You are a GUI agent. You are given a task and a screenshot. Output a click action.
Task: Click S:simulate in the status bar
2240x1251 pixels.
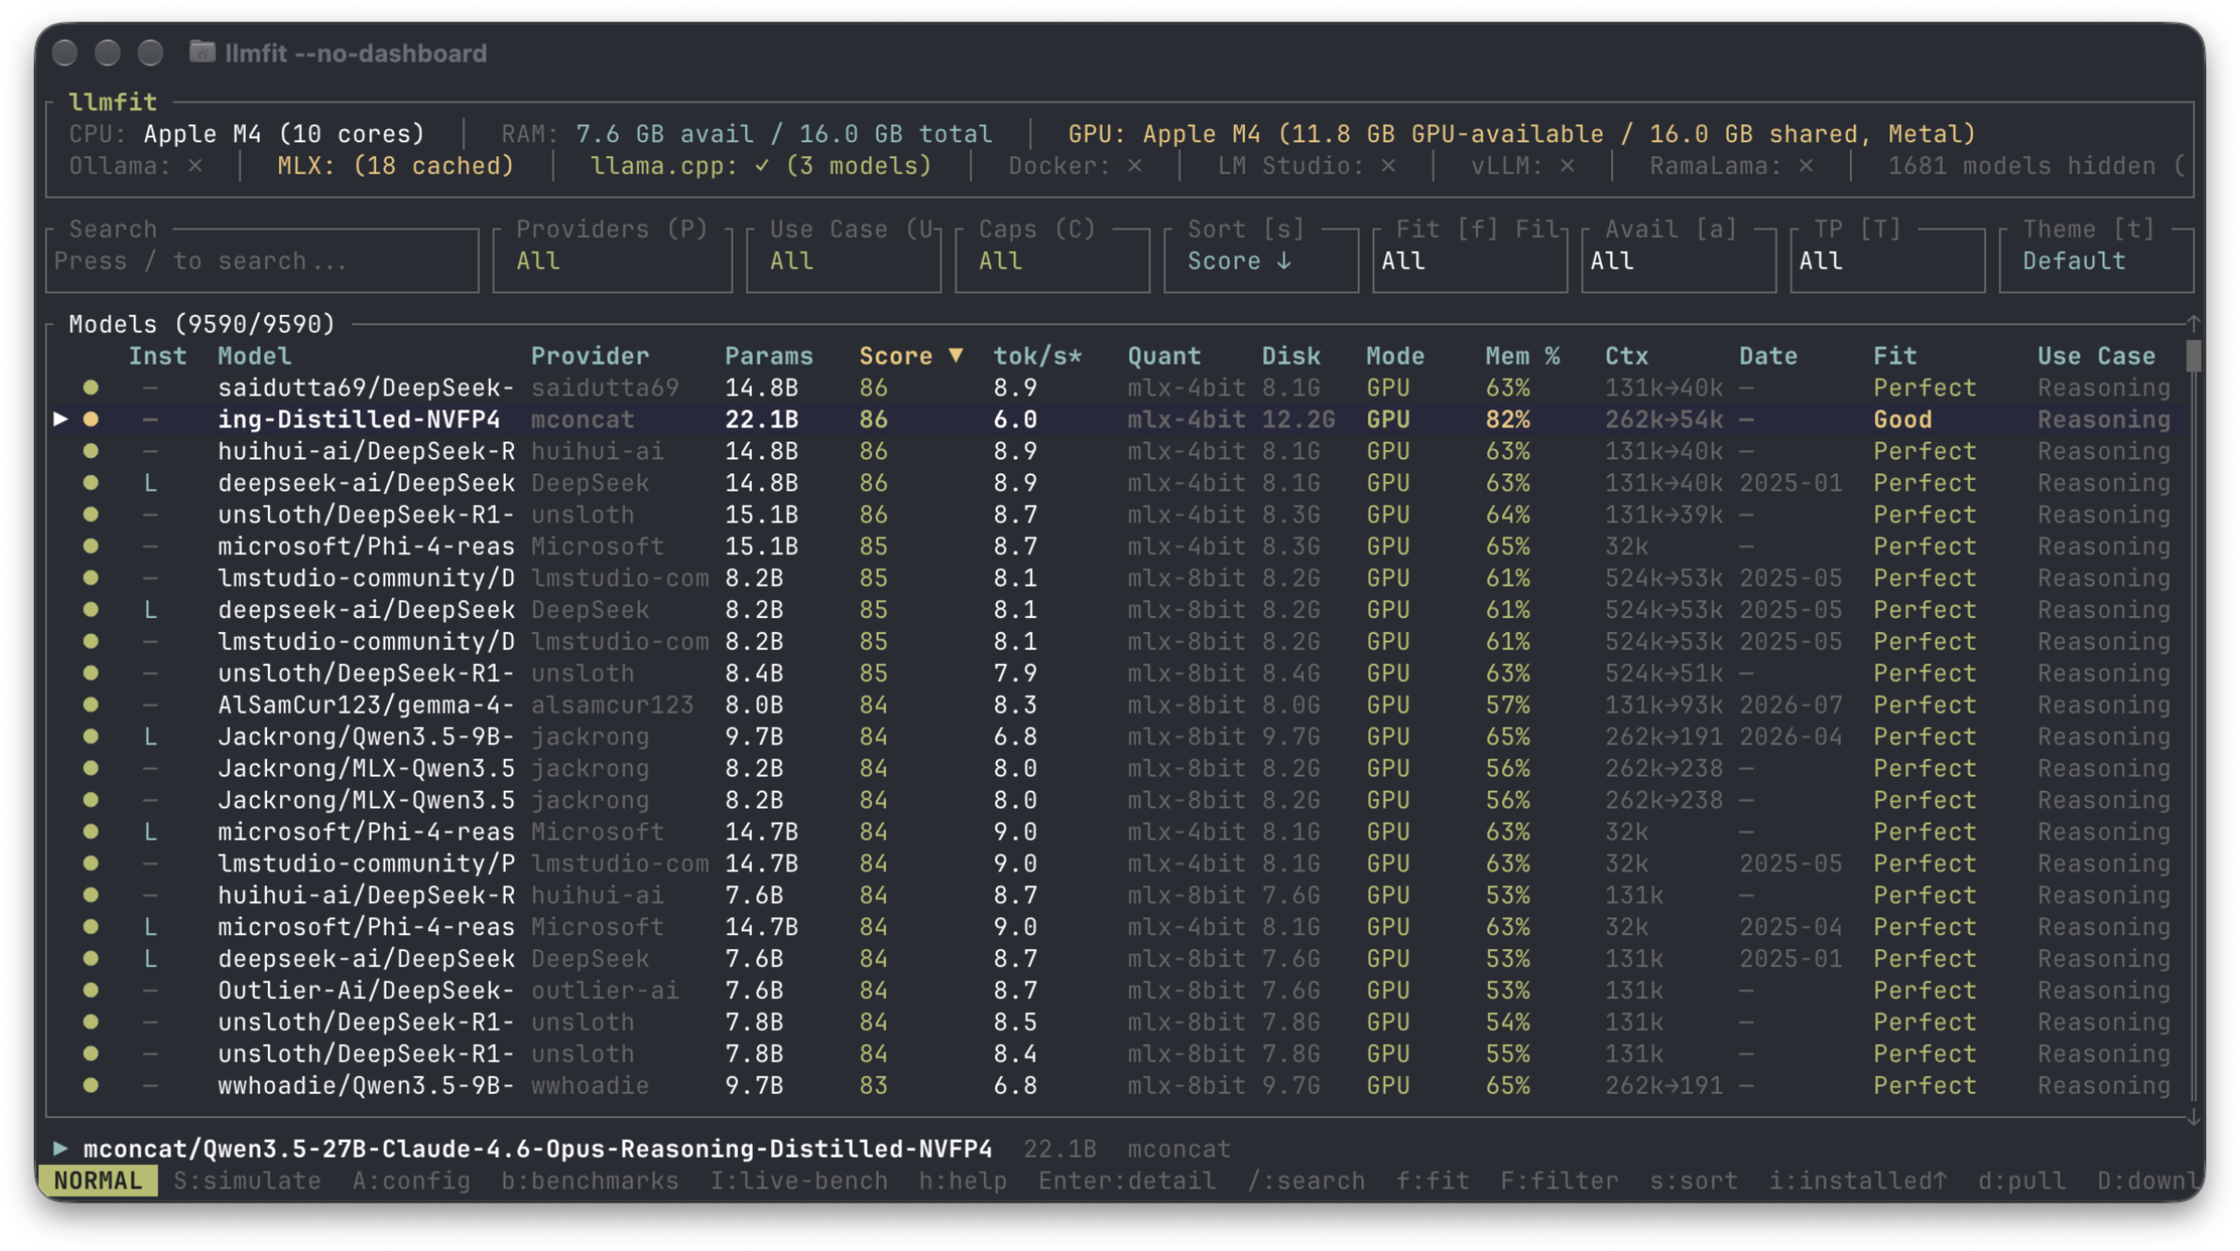click(247, 1181)
